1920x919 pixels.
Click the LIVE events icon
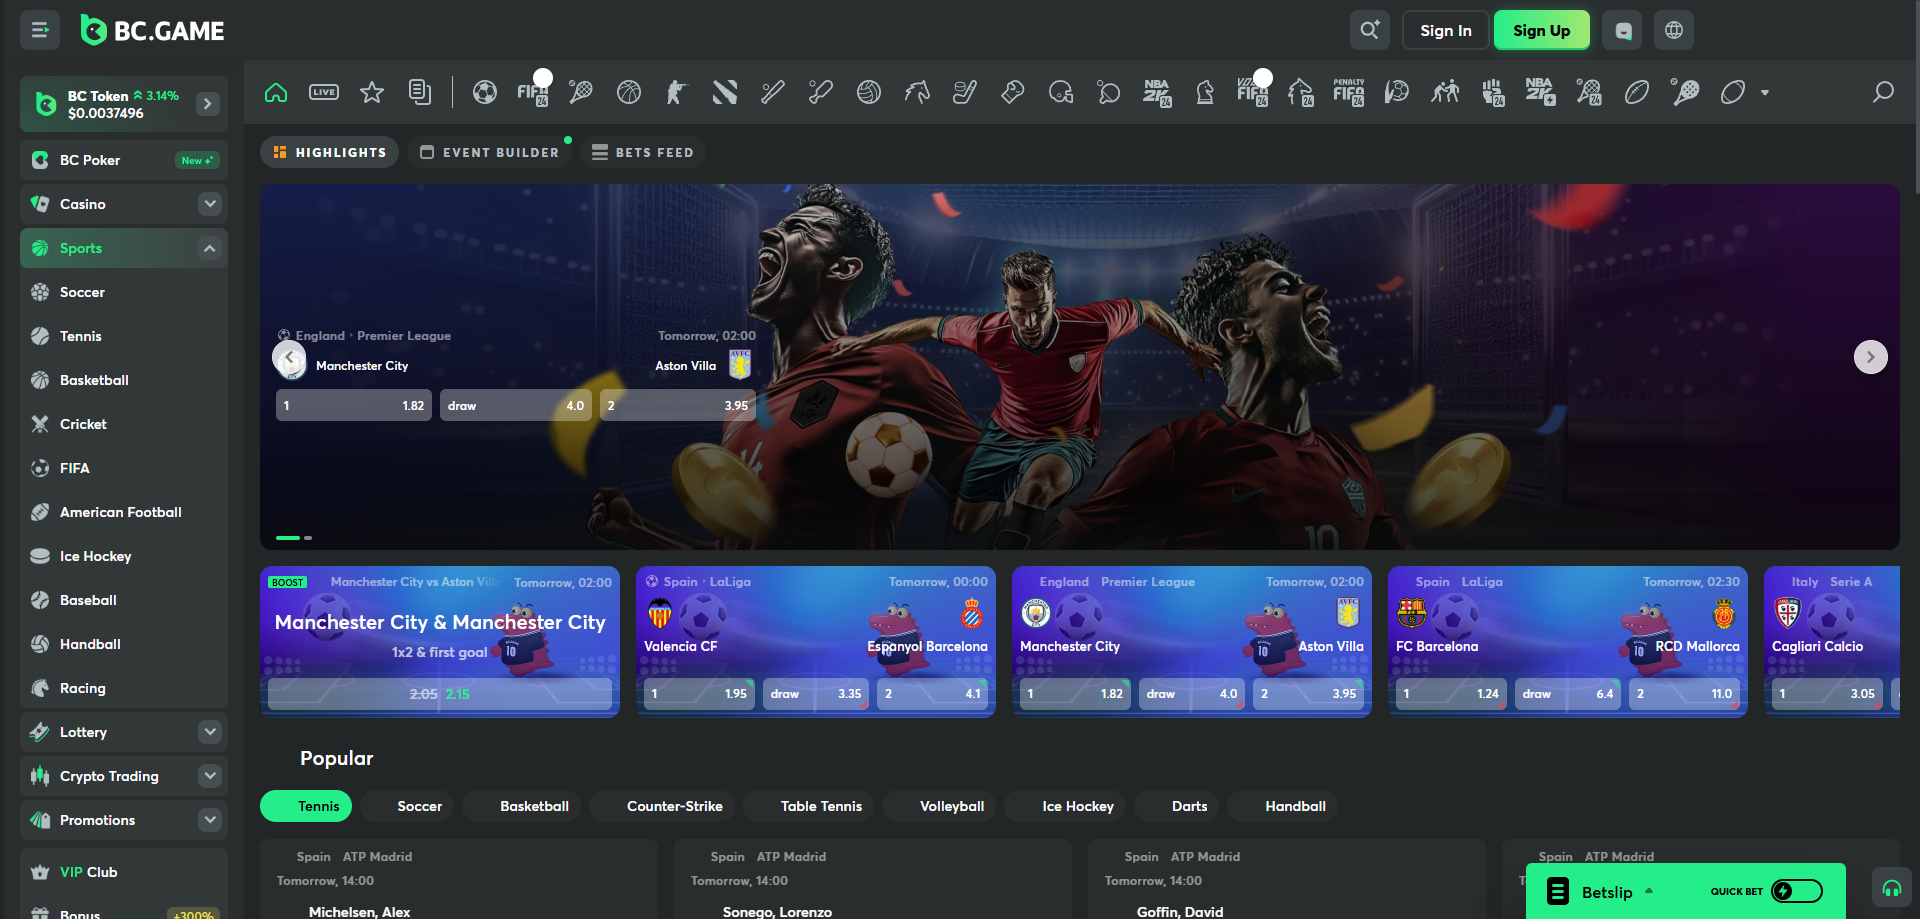coord(324,92)
